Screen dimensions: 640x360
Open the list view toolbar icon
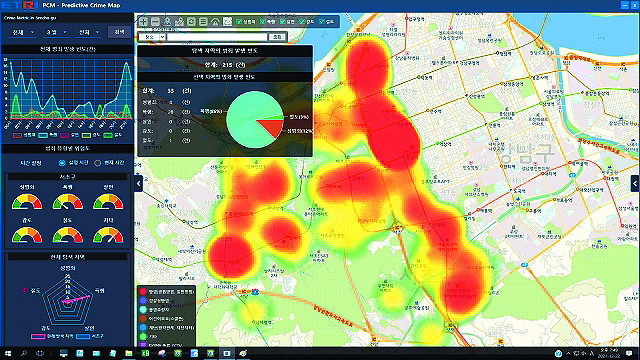[203, 22]
